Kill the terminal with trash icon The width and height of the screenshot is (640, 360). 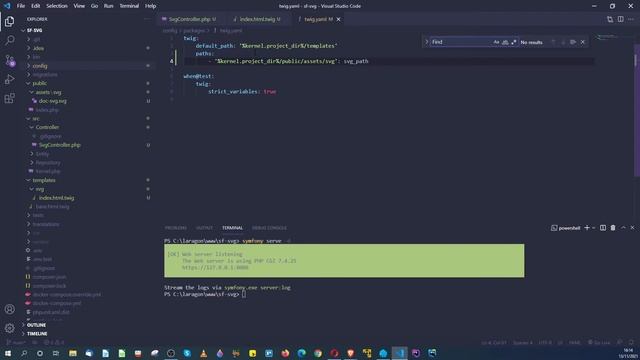click(x=613, y=228)
